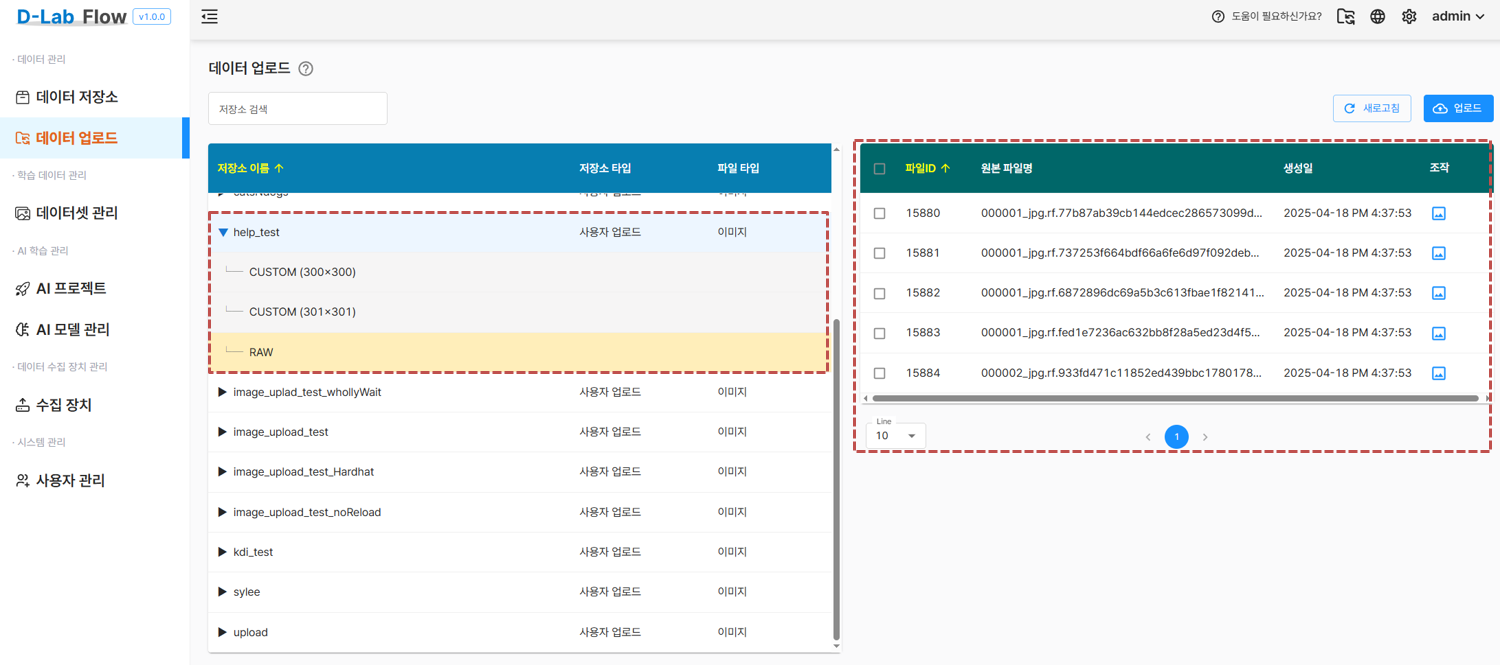The width and height of the screenshot is (1500, 665).
Task: Open image preview for file 15883
Action: (1439, 333)
